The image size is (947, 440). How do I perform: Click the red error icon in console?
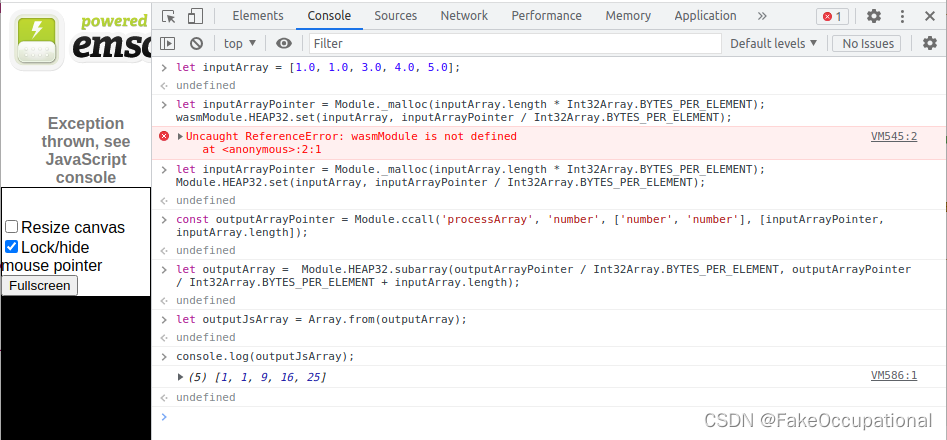pos(164,136)
